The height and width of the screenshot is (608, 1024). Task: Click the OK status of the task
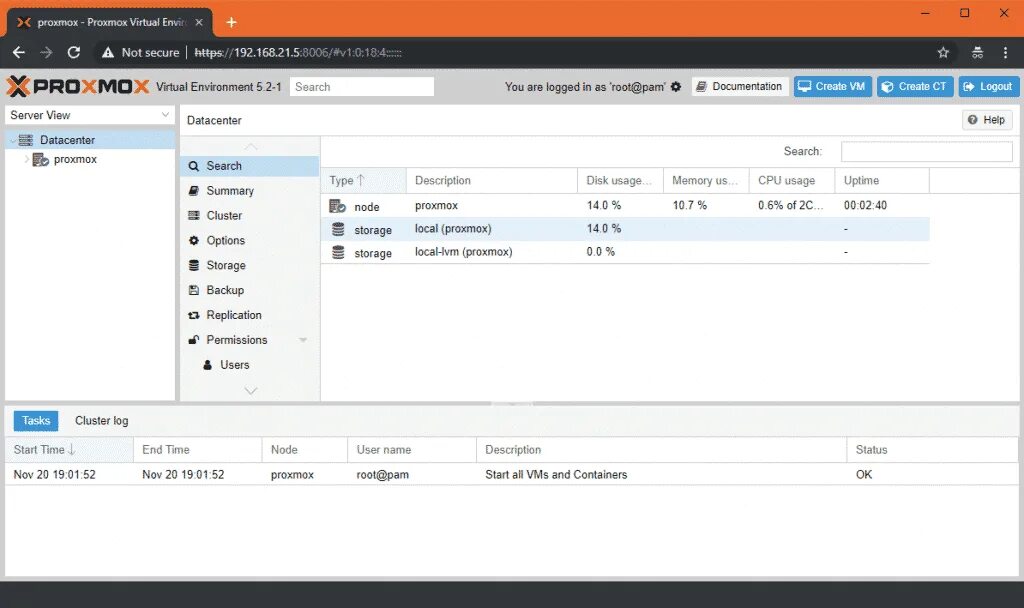(x=864, y=475)
